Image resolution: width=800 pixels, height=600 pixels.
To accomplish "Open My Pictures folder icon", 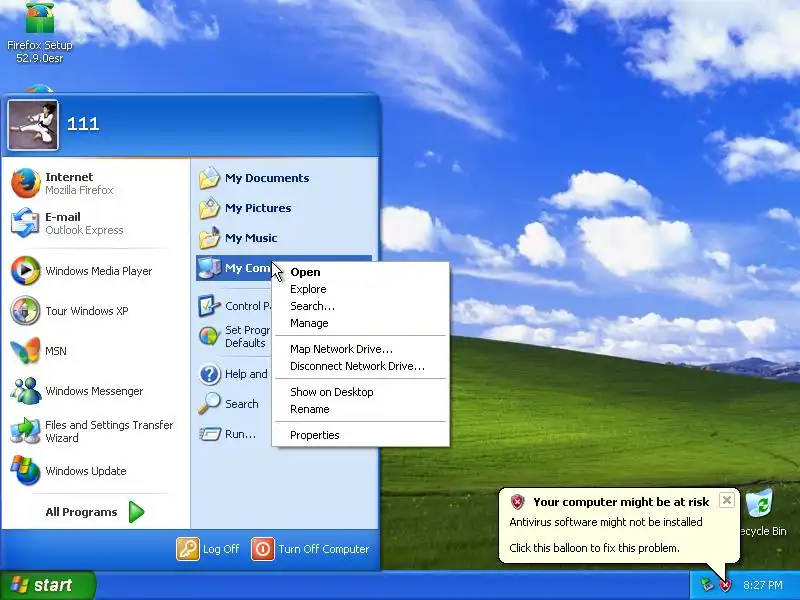I will (209, 208).
